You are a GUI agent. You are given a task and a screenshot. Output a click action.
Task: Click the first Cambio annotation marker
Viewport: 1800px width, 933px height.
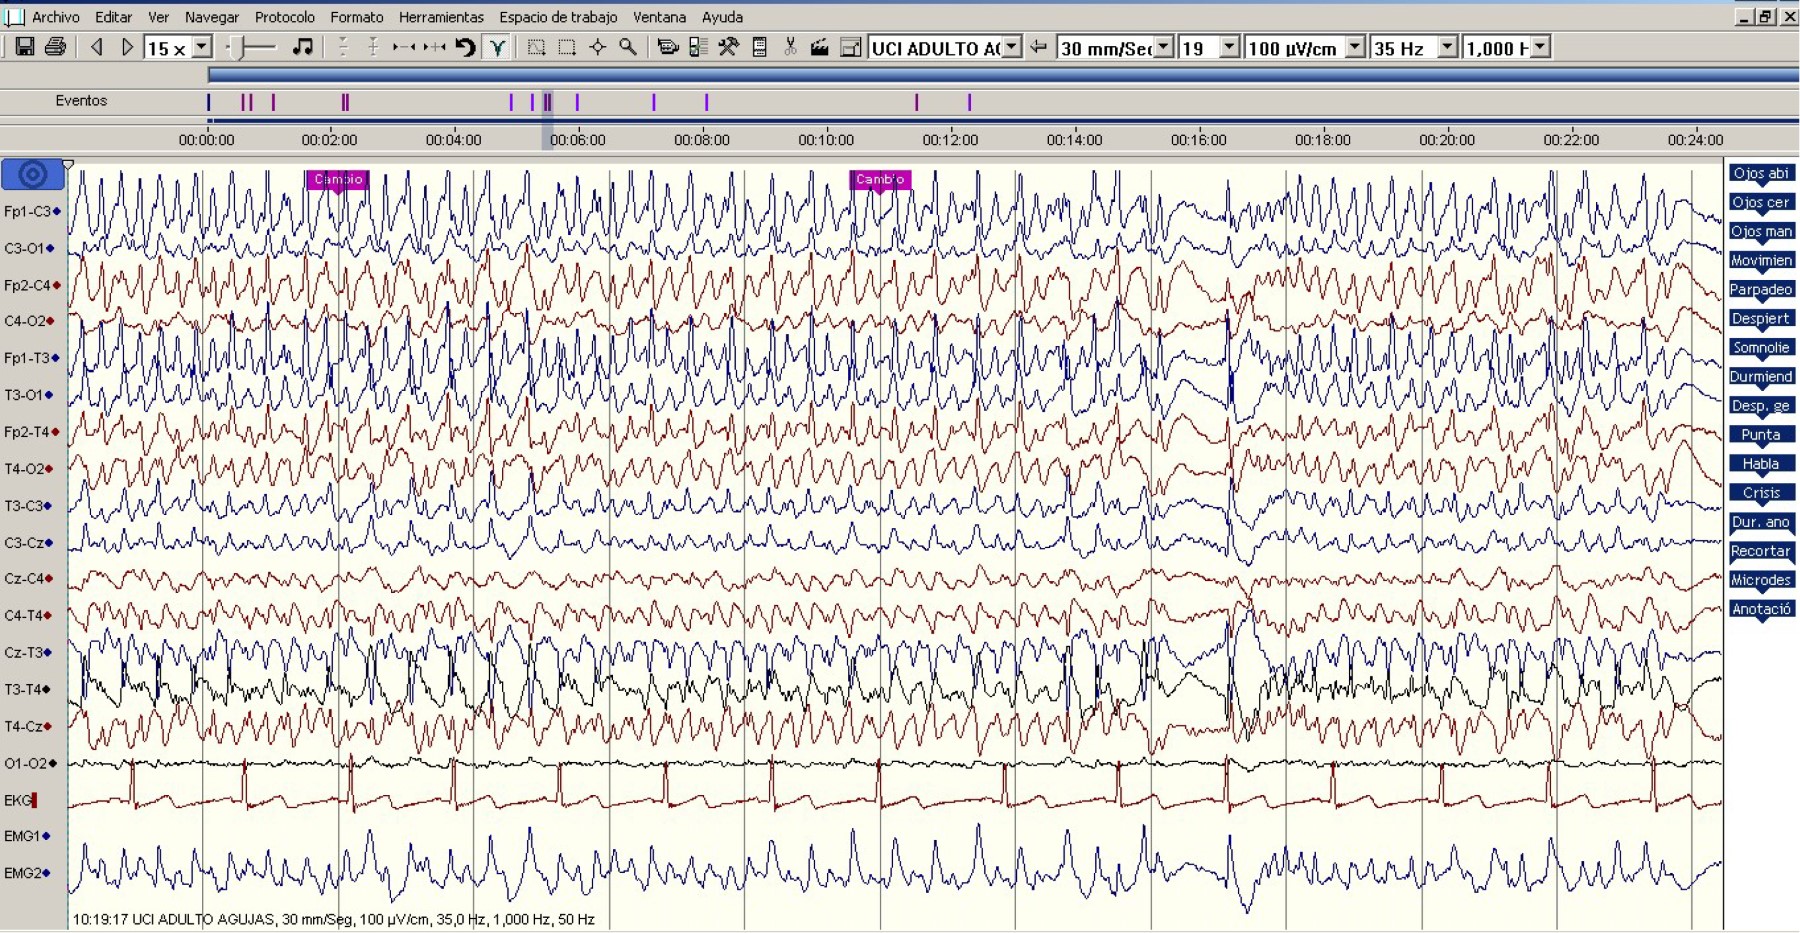click(x=338, y=180)
